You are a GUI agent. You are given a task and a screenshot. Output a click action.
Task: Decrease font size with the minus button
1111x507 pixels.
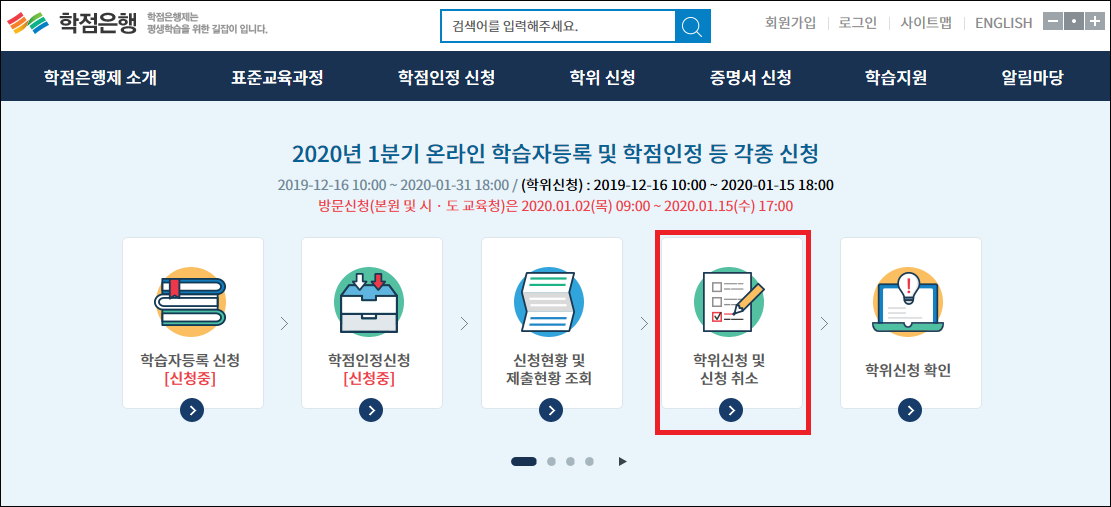[1052, 22]
